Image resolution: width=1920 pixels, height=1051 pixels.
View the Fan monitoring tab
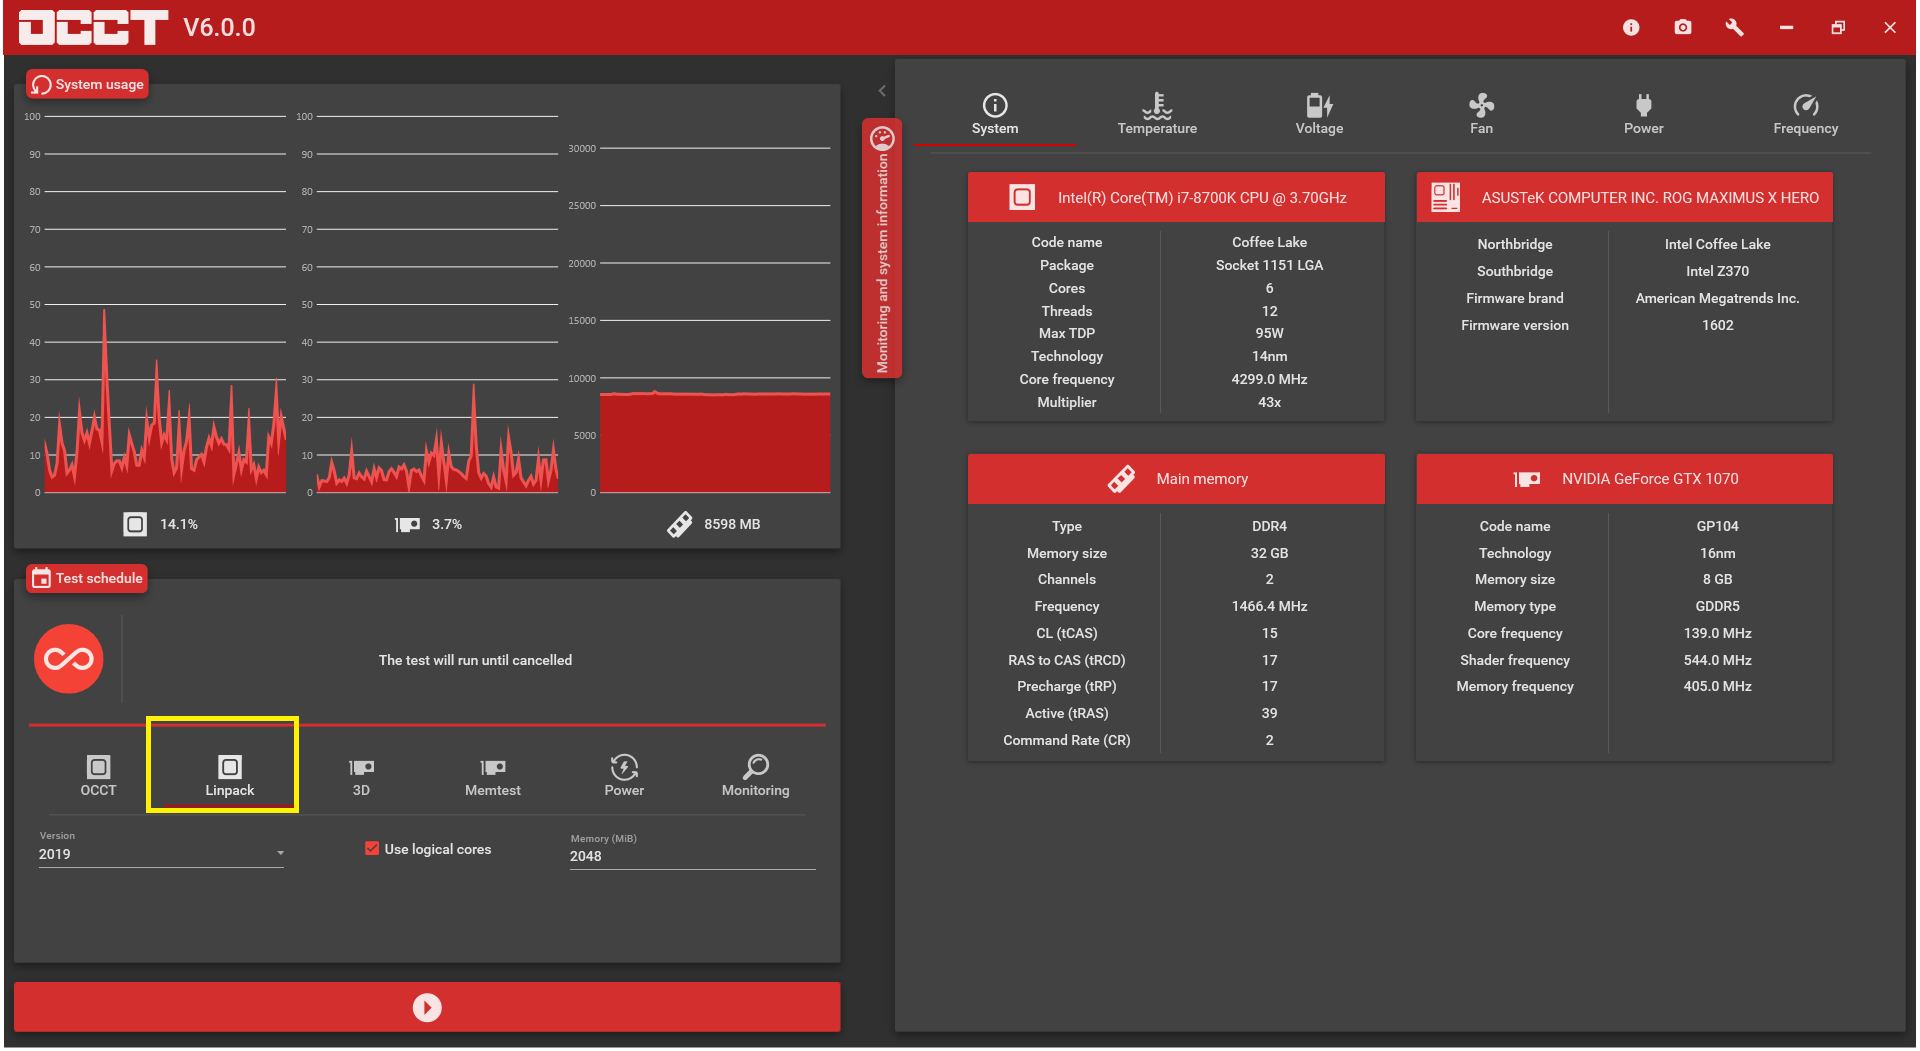coord(1481,114)
